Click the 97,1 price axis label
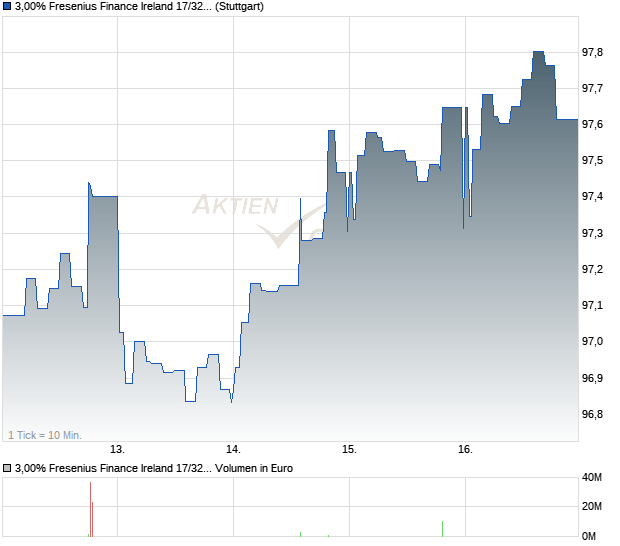 pyautogui.click(x=592, y=305)
